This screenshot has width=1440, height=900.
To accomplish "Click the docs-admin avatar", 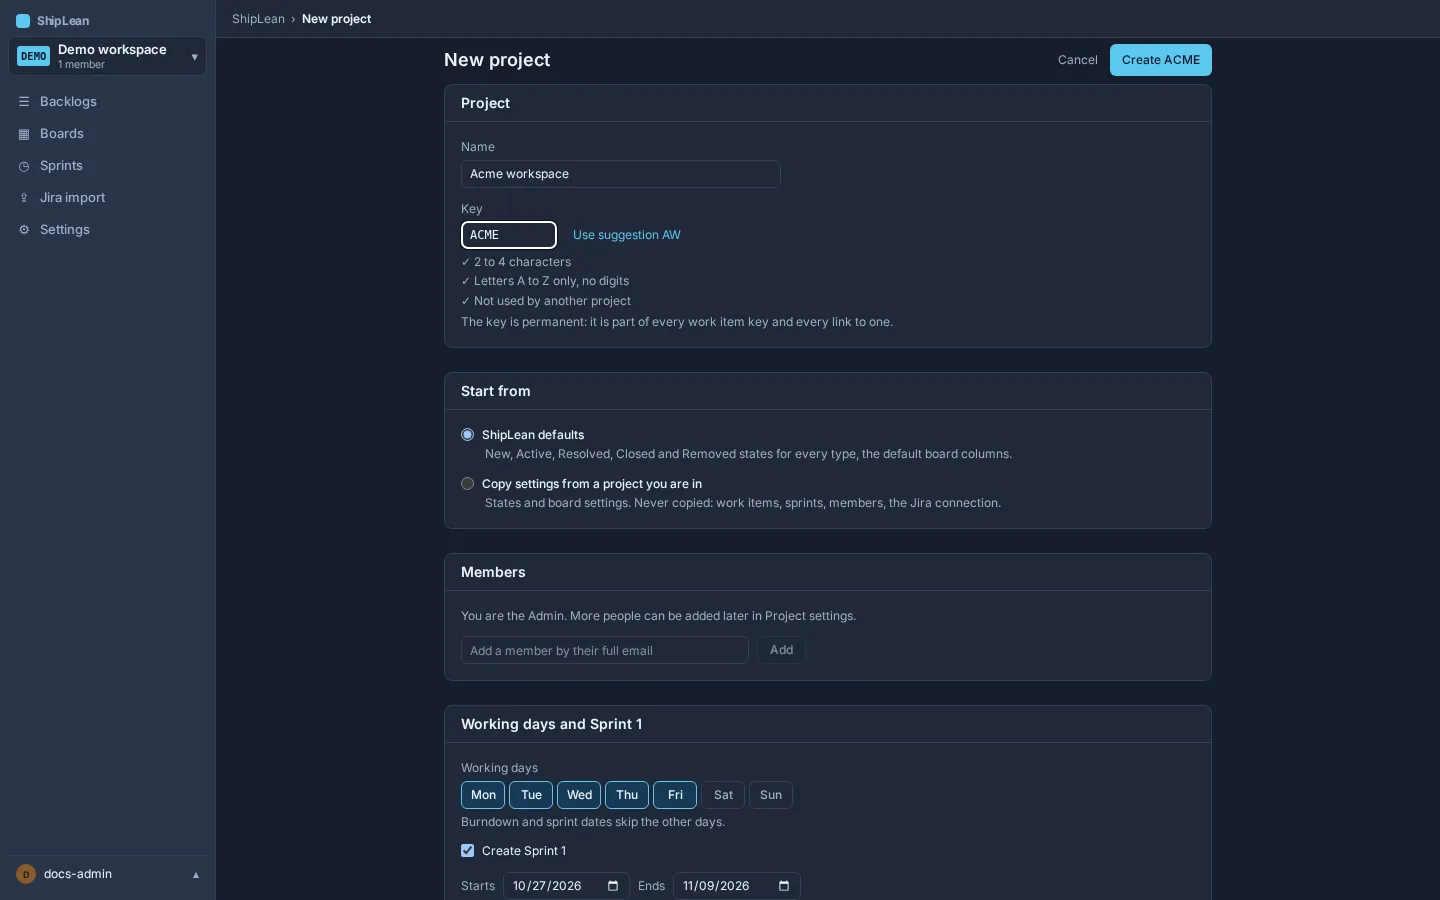I will 26,874.
